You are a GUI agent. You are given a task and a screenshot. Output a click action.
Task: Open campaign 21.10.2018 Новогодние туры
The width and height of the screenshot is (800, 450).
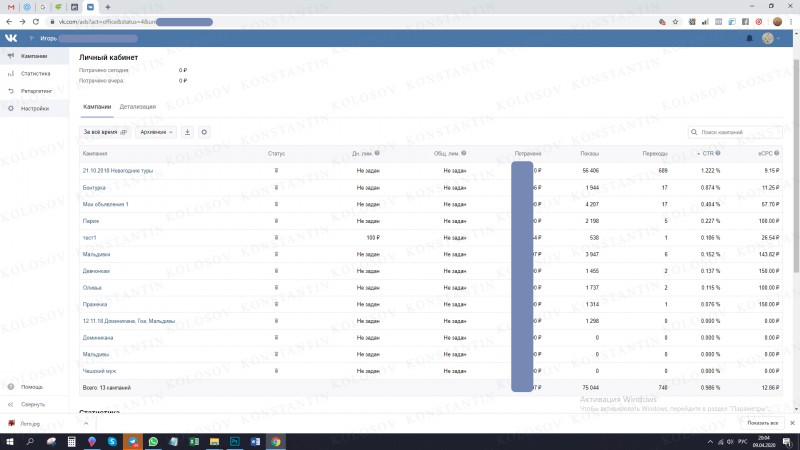coord(118,171)
